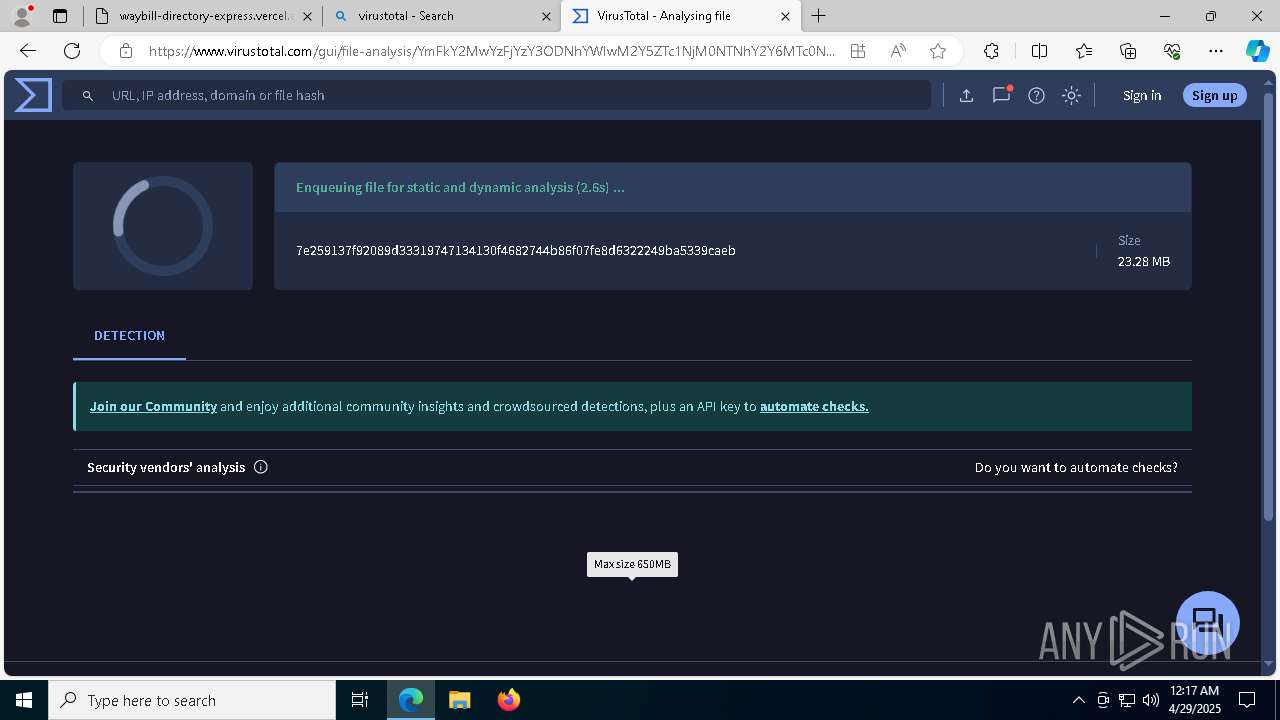This screenshot has height=720, width=1280.
Task: Click the analysis progress spinner
Action: click(163, 226)
